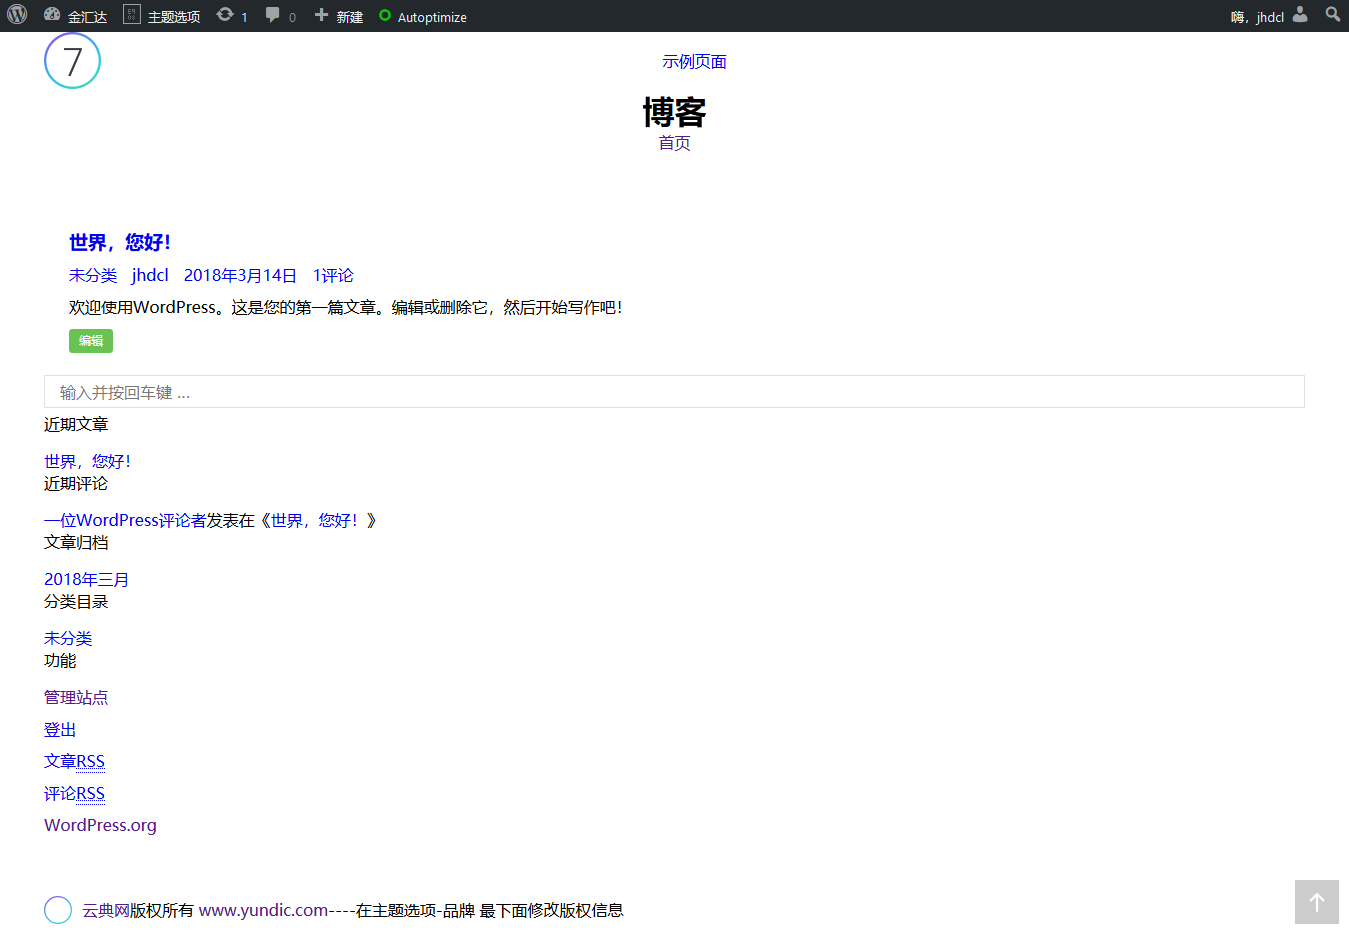
Task: Open the post 世界，您好!
Action: tap(119, 242)
